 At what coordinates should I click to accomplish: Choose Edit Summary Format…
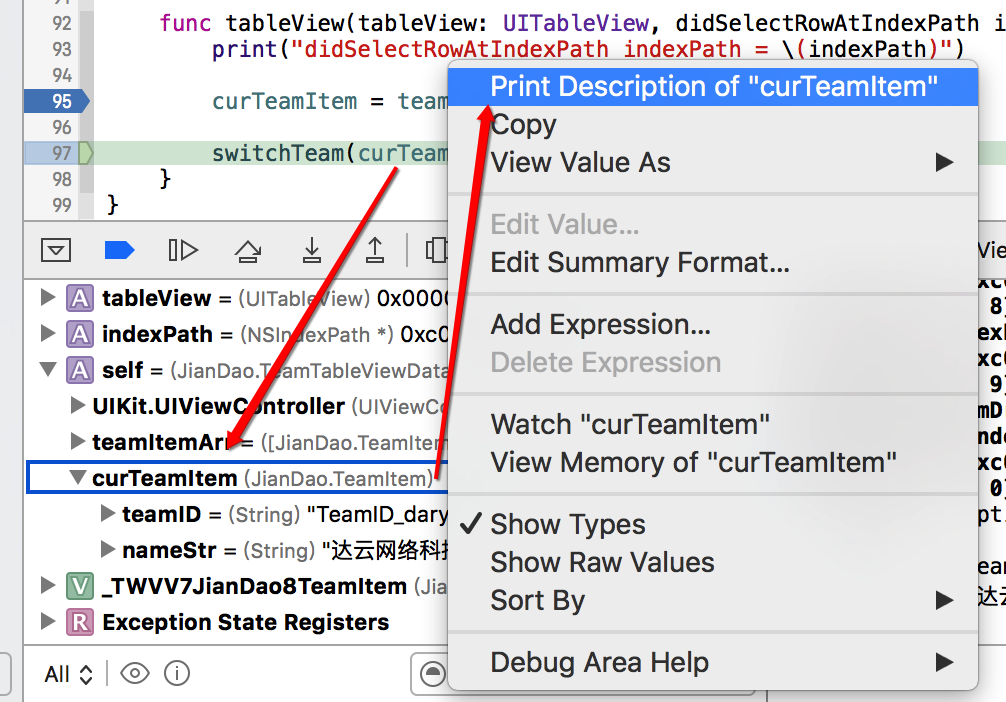click(x=713, y=262)
